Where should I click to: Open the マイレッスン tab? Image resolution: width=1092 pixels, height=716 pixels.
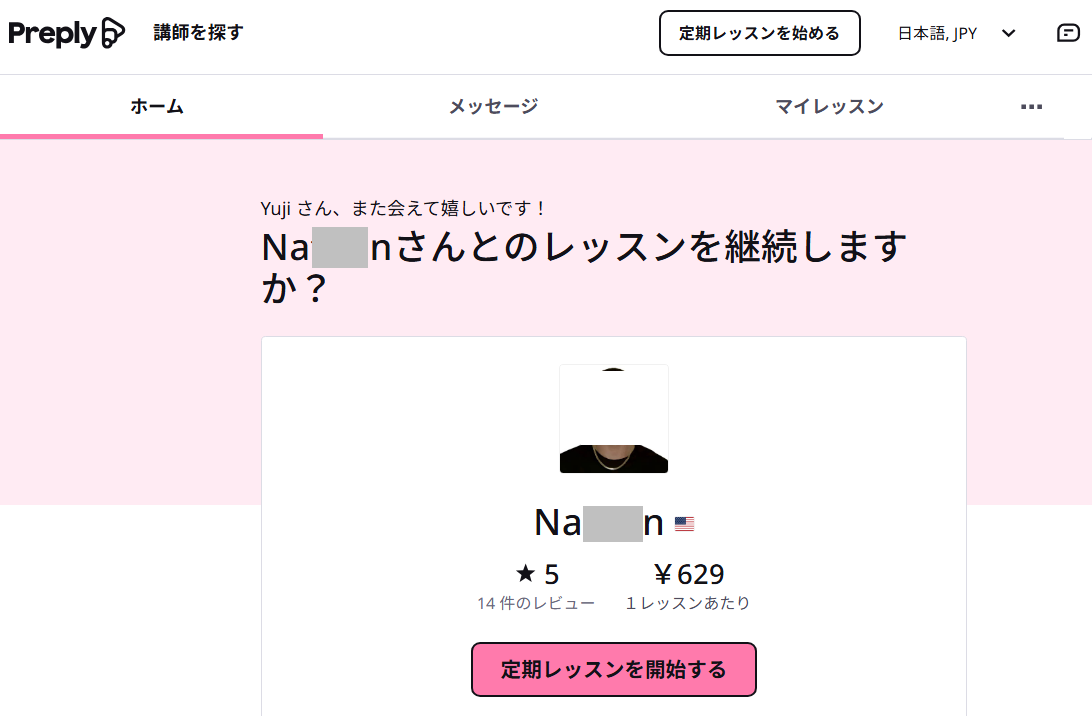pyautogui.click(x=829, y=106)
